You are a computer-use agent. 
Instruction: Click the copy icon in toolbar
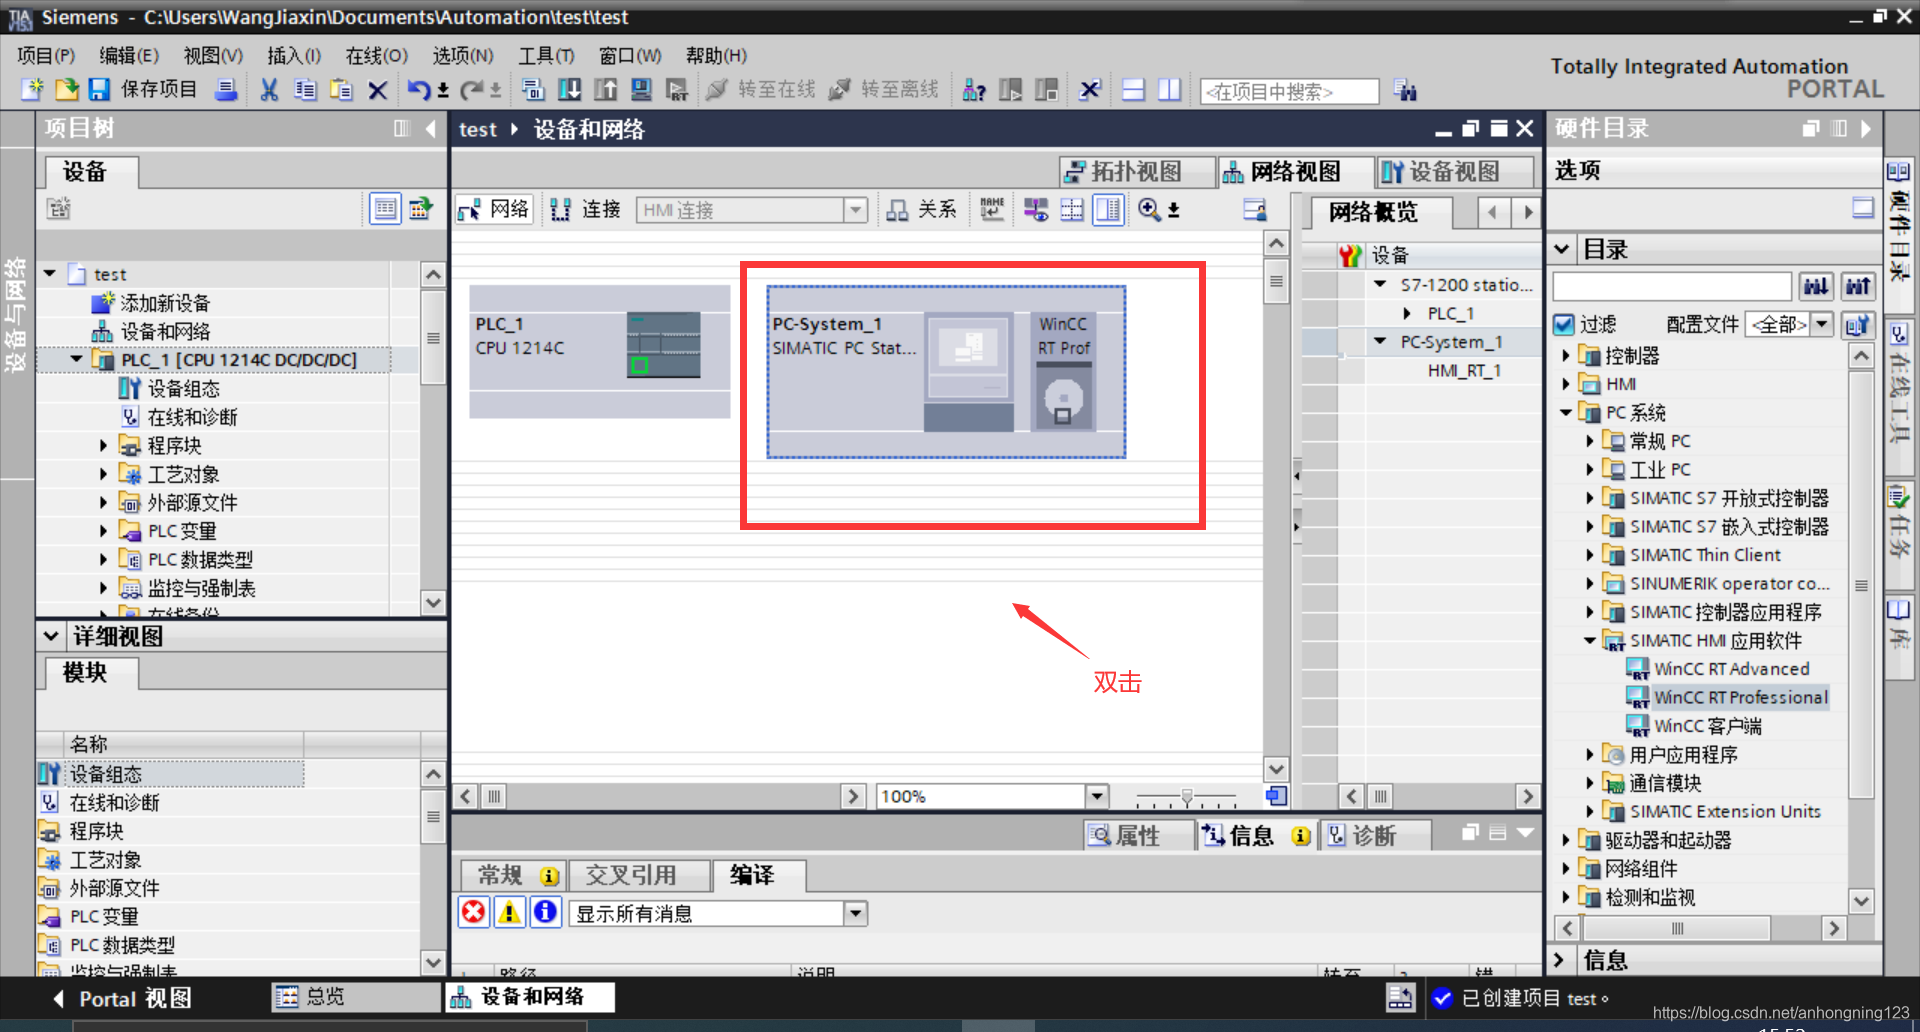(305, 90)
